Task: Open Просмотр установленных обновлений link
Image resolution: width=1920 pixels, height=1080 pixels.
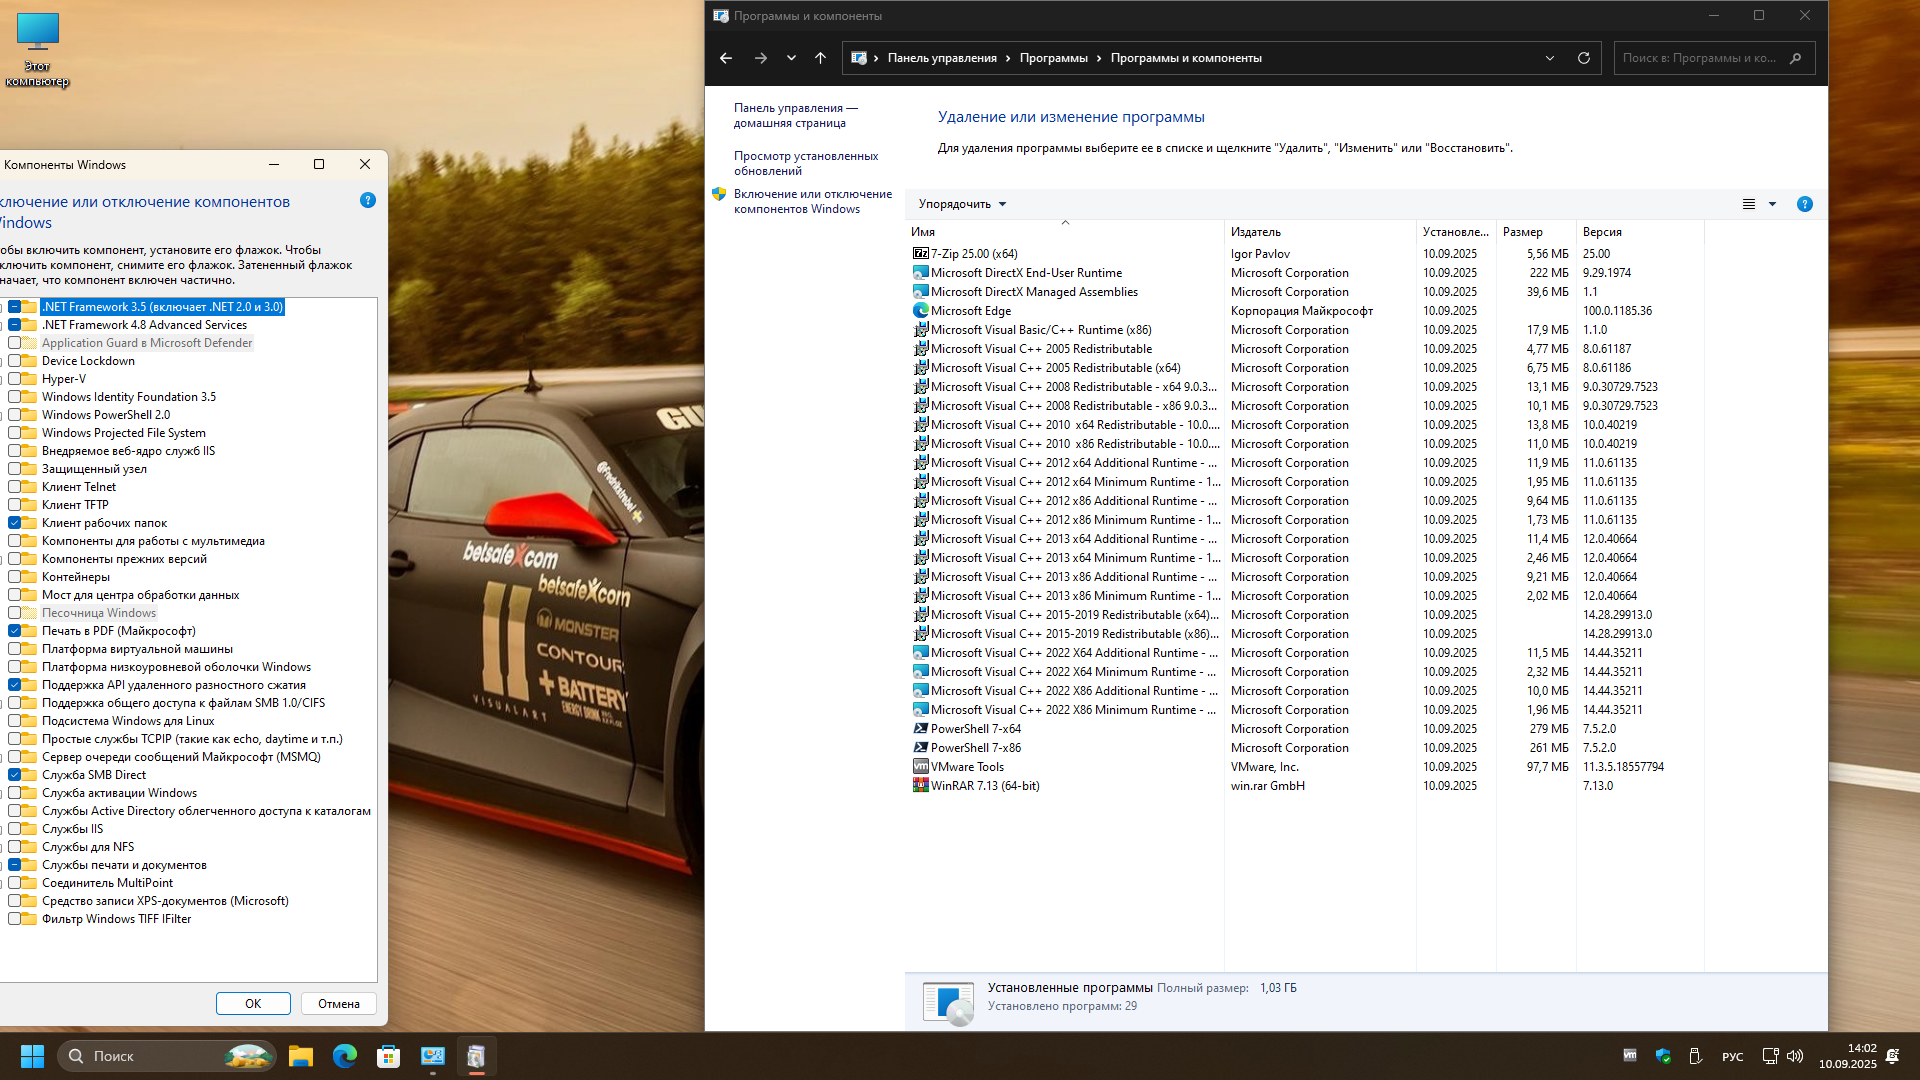Action: (x=806, y=164)
